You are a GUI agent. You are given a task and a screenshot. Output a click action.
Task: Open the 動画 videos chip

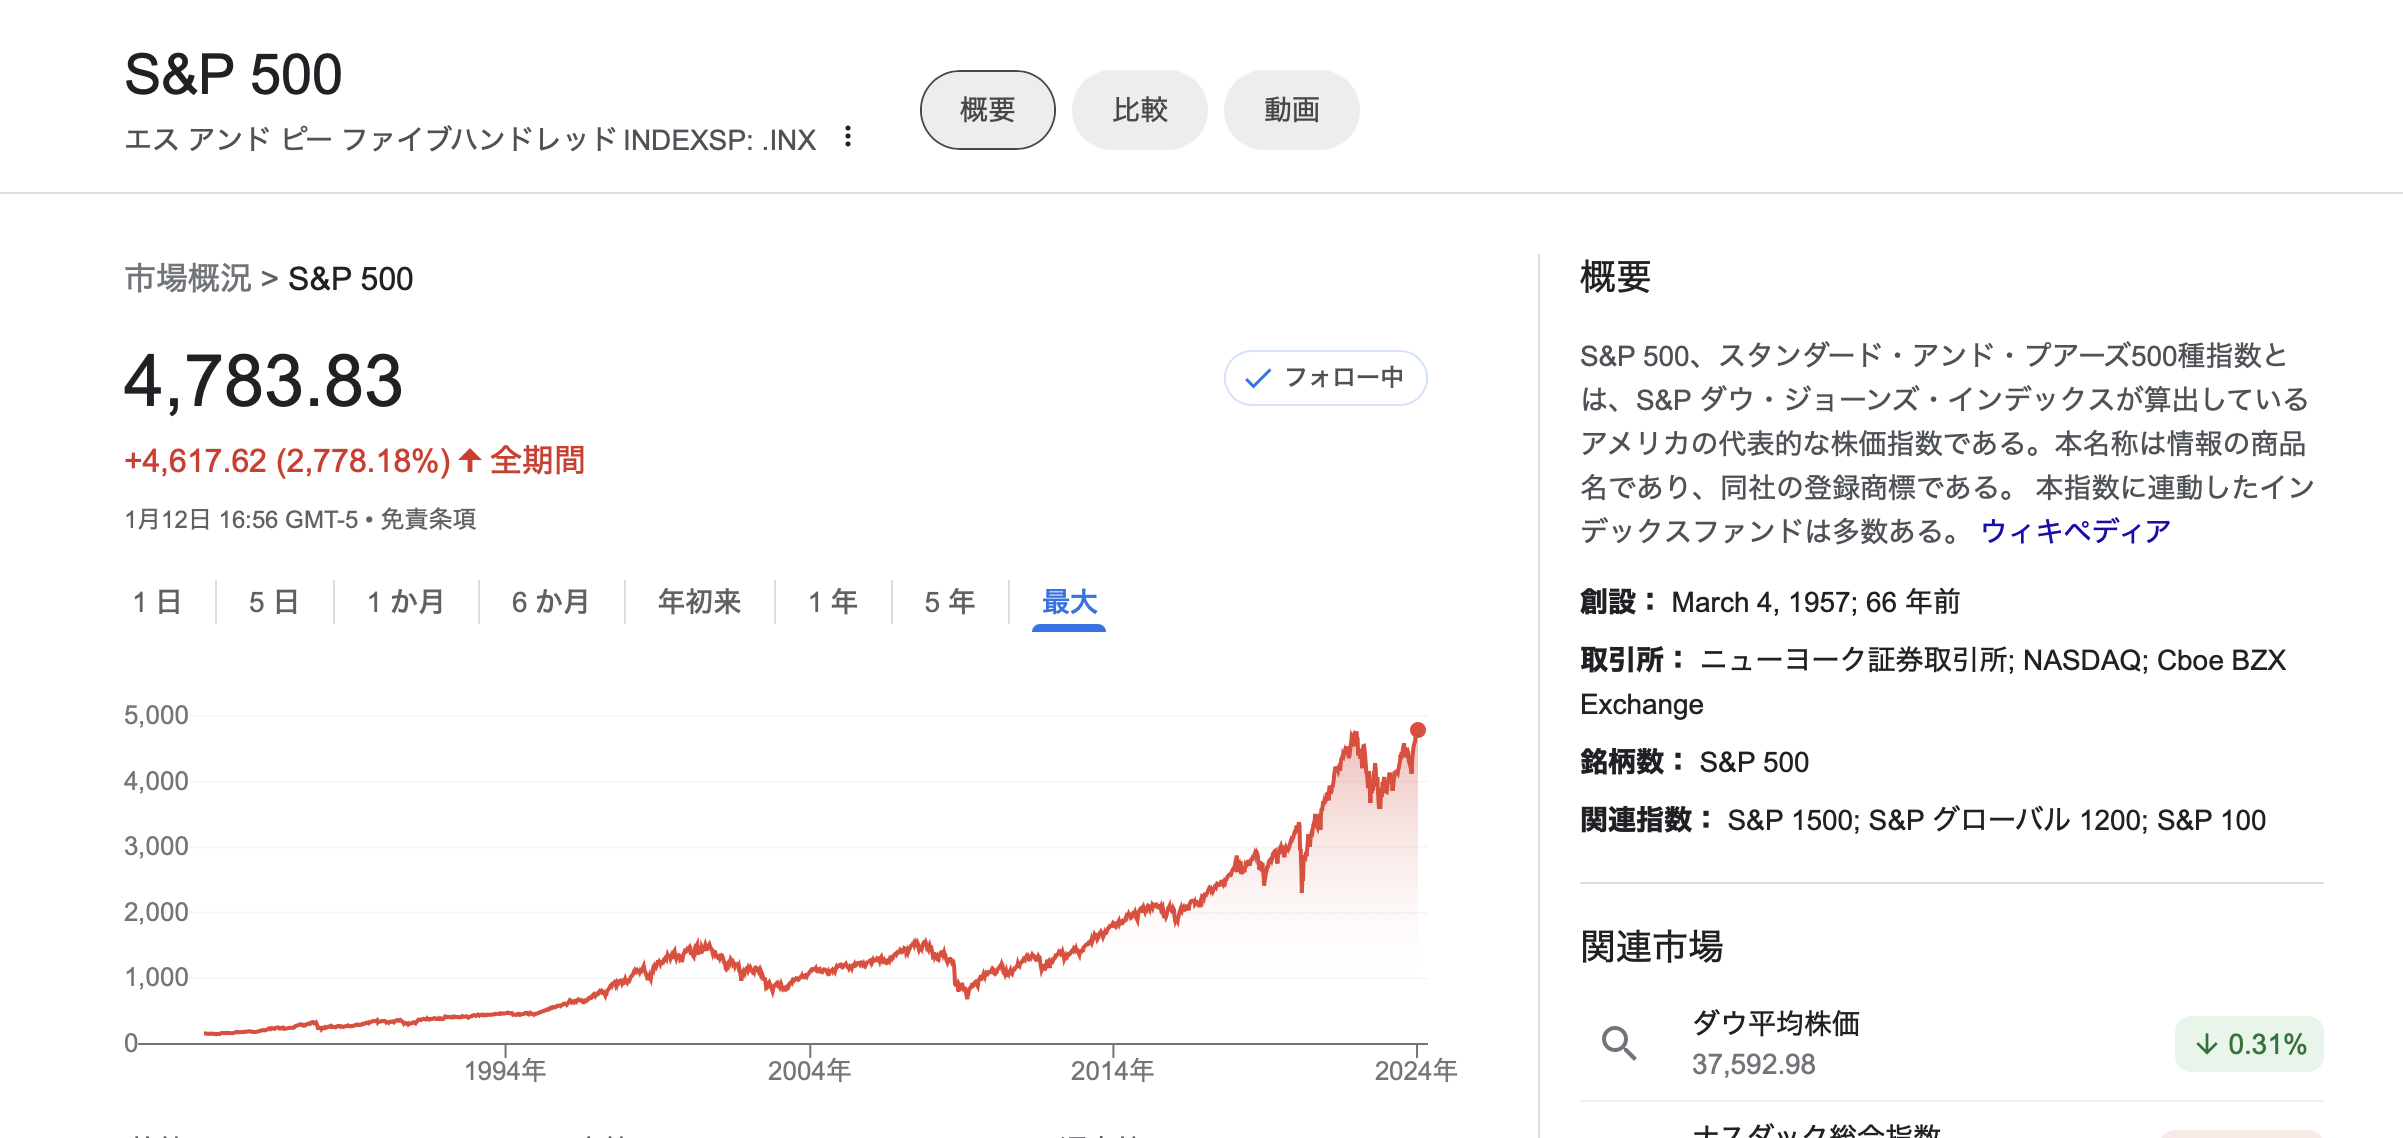click(x=1291, y=110)
